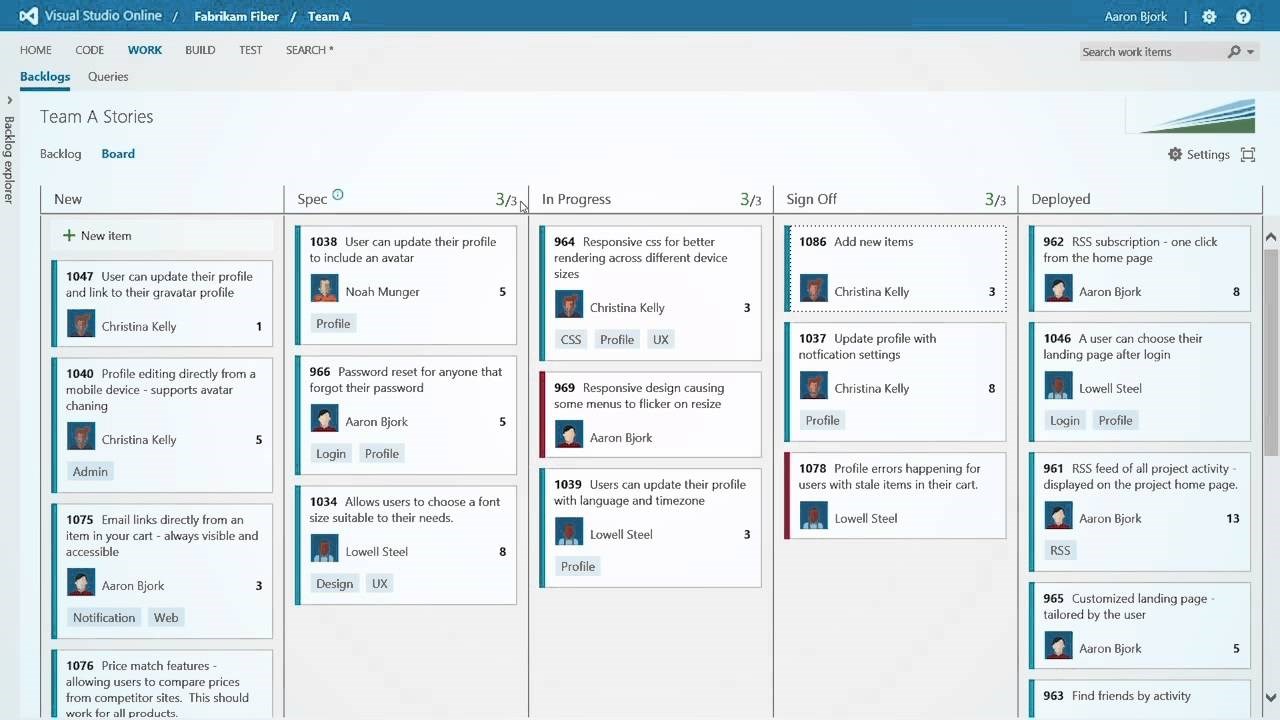This screenshot has height=720, width=1280.
Task: Click Christina Kelly avatar on card 1040
Action: pos(81,437)
